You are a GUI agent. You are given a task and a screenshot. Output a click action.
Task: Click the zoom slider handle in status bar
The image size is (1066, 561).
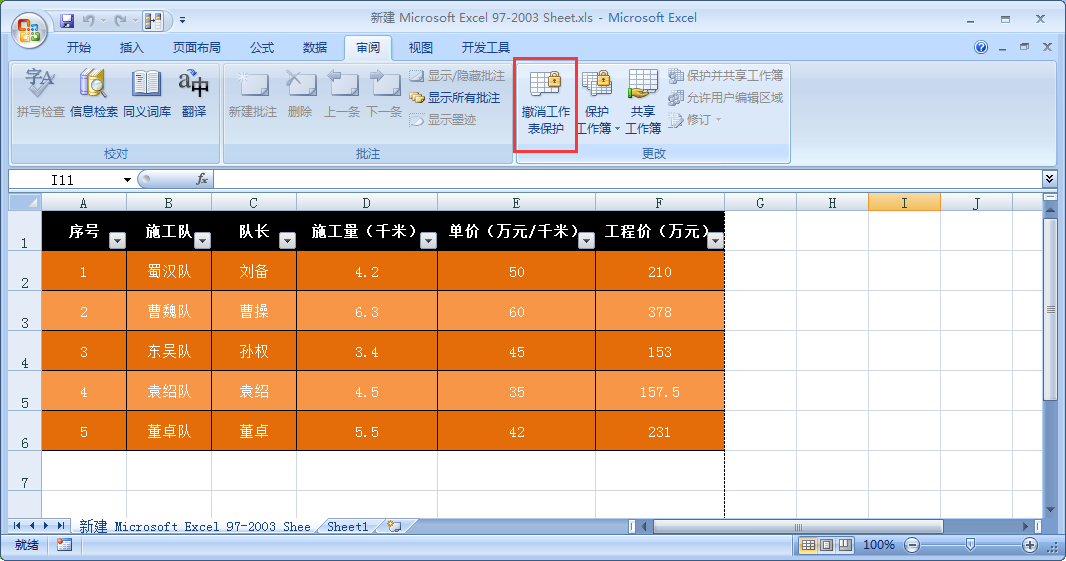click(x=969, y=545)
